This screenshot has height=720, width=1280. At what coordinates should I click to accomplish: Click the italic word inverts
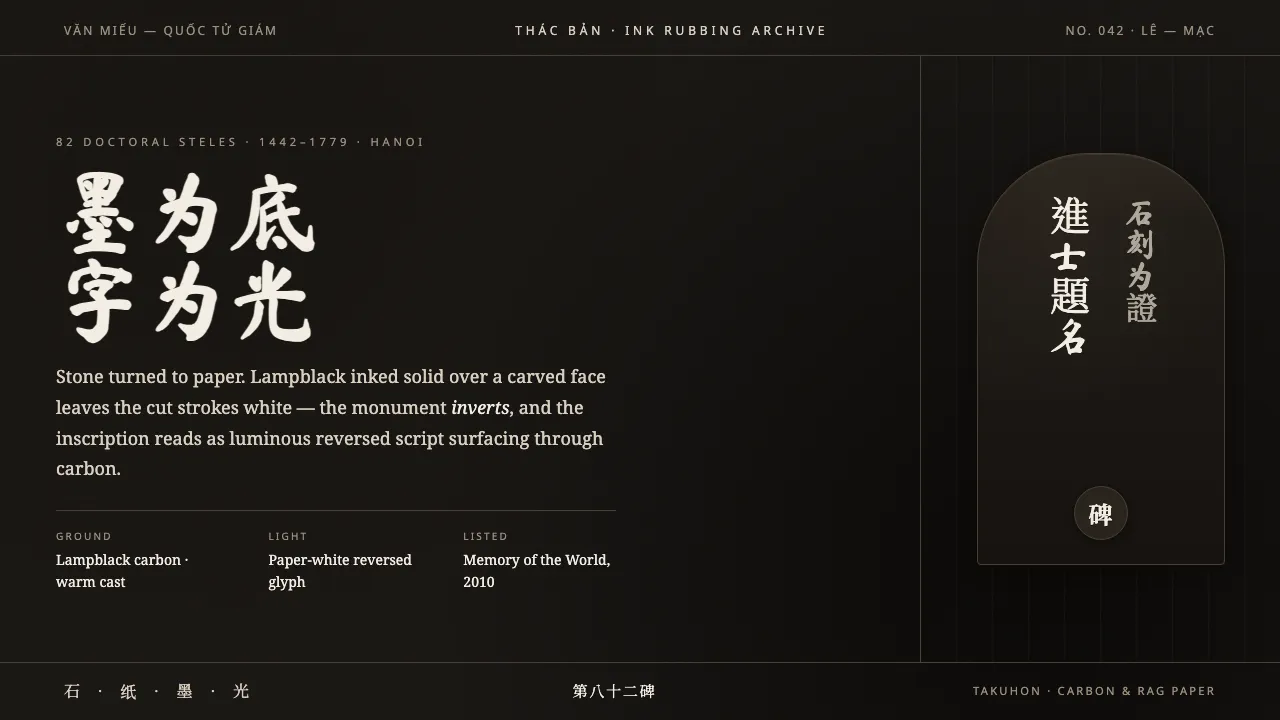[480, 408]
